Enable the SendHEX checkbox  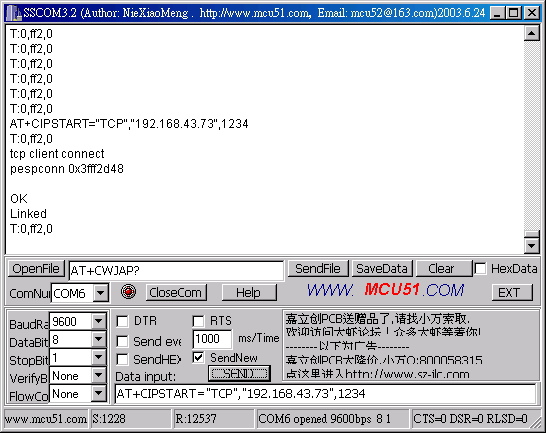pyautogui.click(x=122, y=359)
